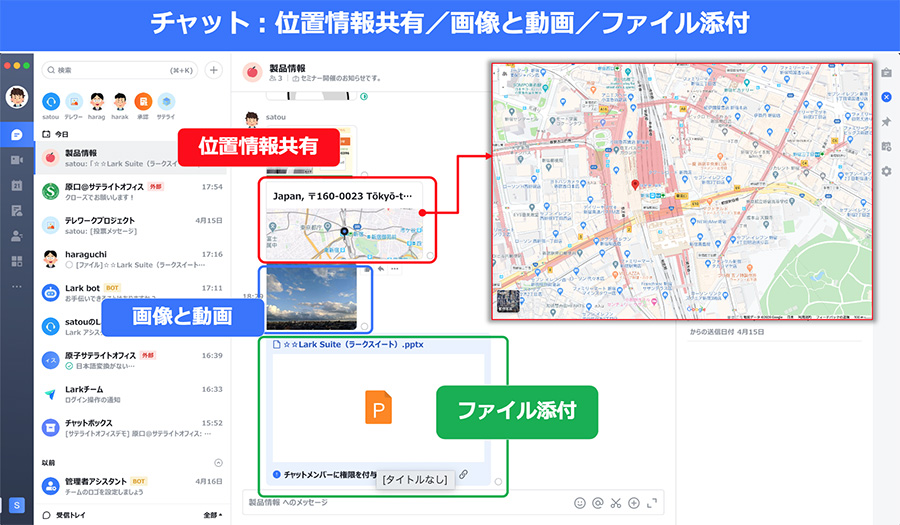The height and width of the screenshot is (525, 900).
Task: Toggle the read-status circle beside the pptx message
Action: (498, 482)
